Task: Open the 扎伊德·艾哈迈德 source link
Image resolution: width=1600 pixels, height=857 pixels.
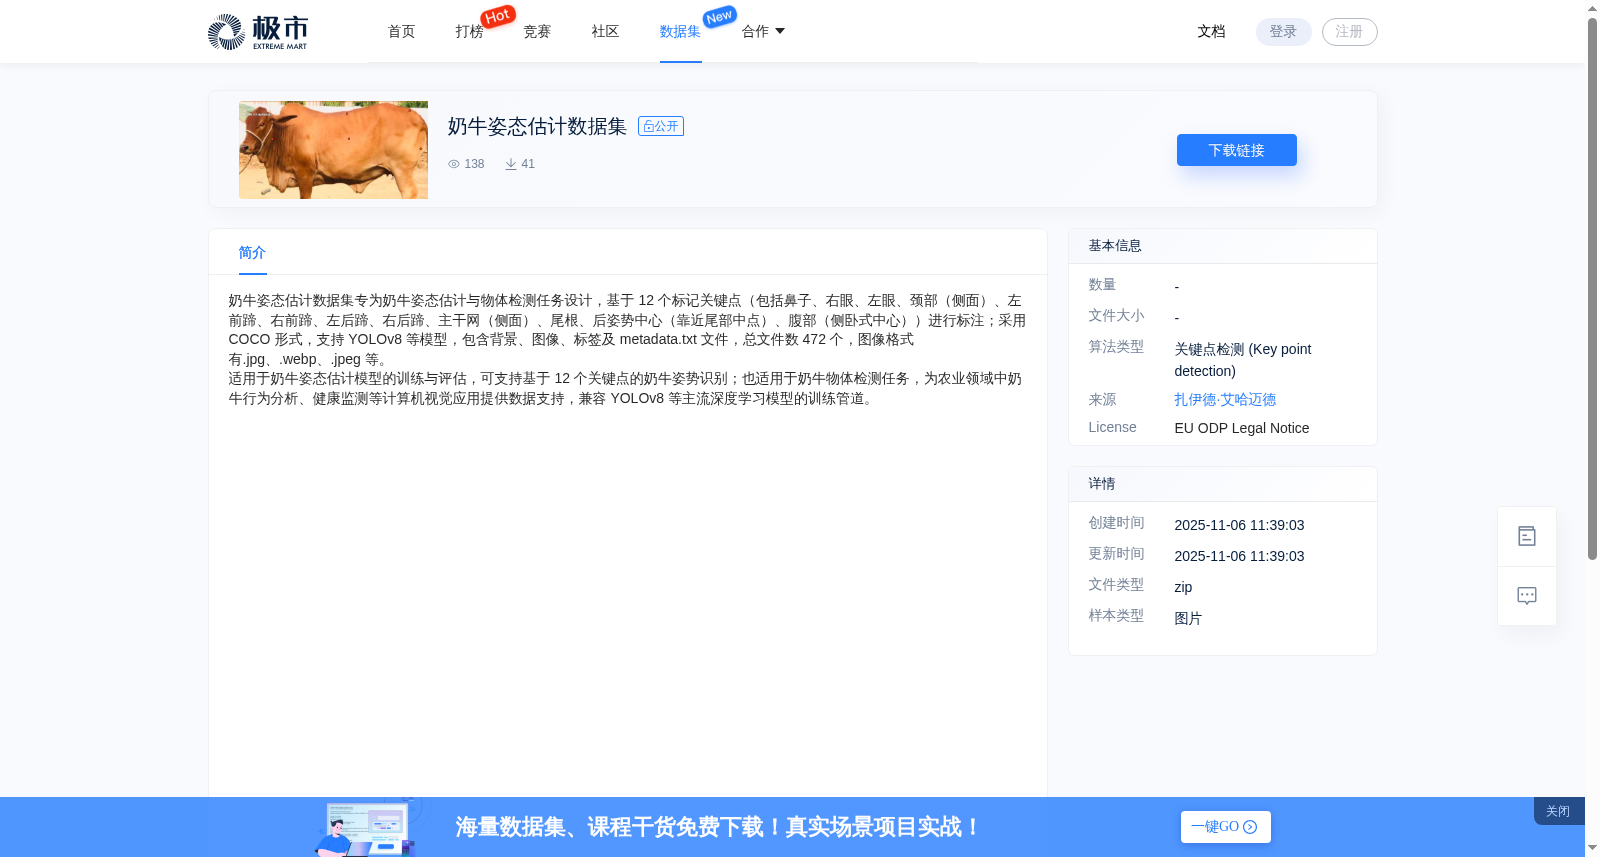Action: 1225,400
